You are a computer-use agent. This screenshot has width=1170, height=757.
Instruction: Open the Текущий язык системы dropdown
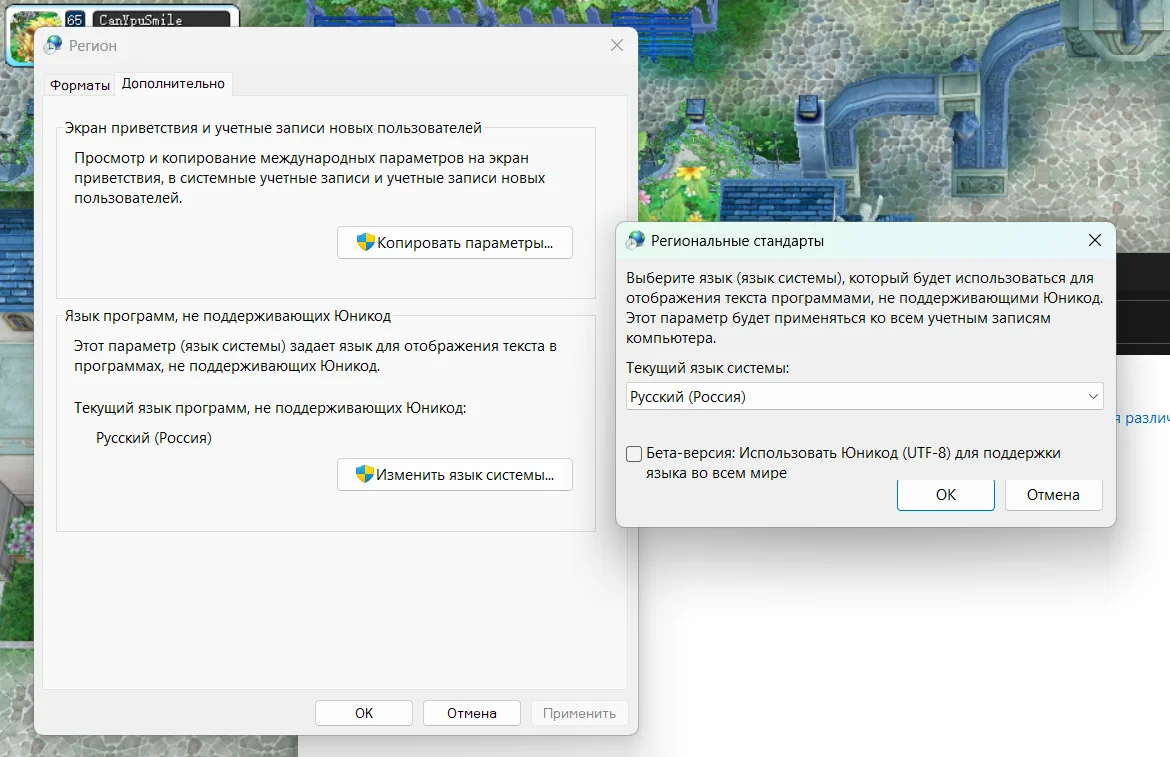click(x=864, y=396)
